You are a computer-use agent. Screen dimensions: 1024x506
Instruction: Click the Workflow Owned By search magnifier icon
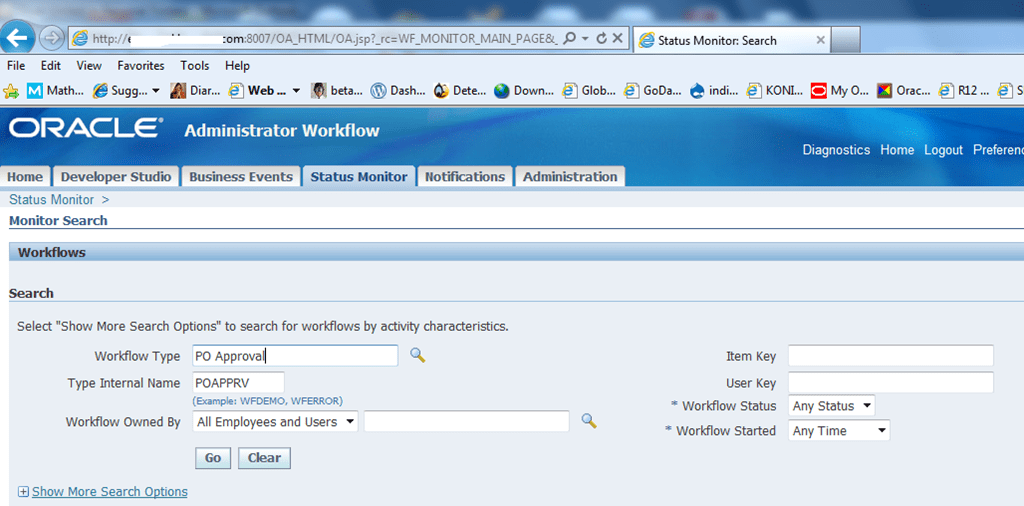589,421
